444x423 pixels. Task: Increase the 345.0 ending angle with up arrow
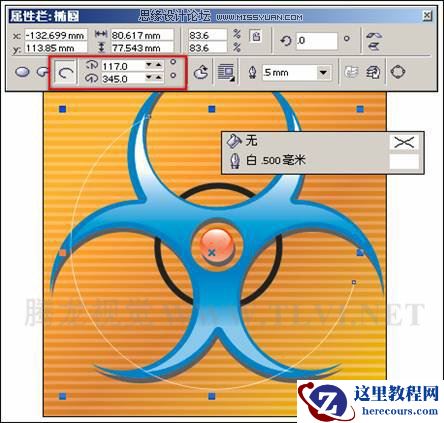159,78
